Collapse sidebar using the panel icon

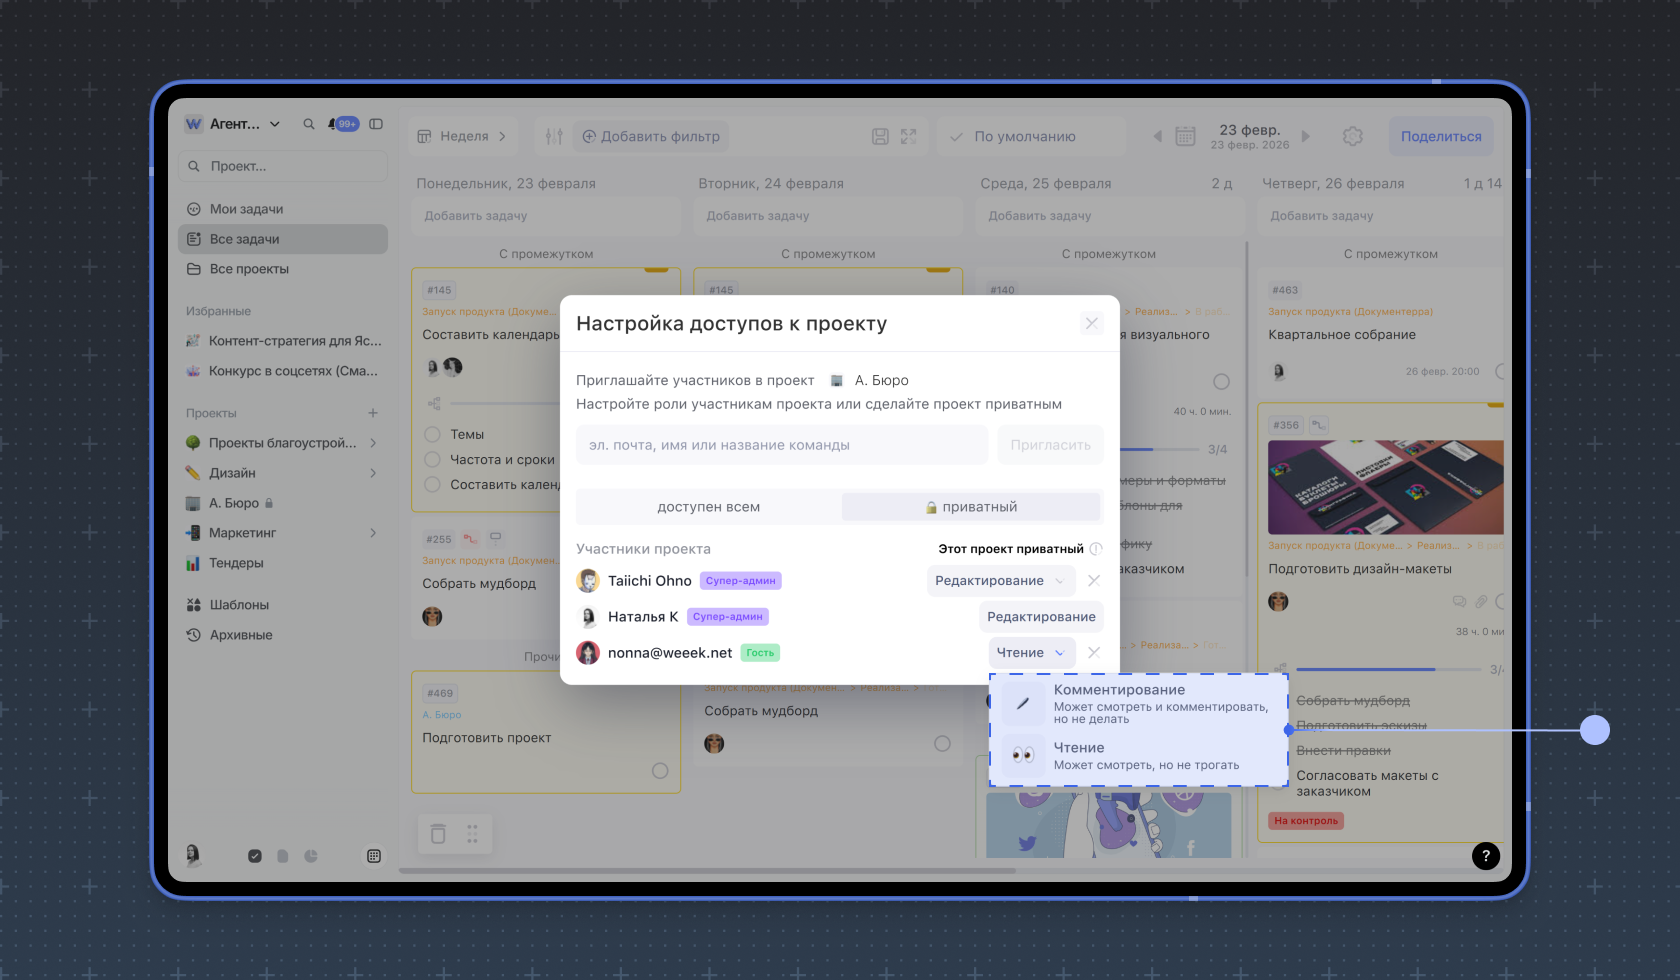[376, 124]
